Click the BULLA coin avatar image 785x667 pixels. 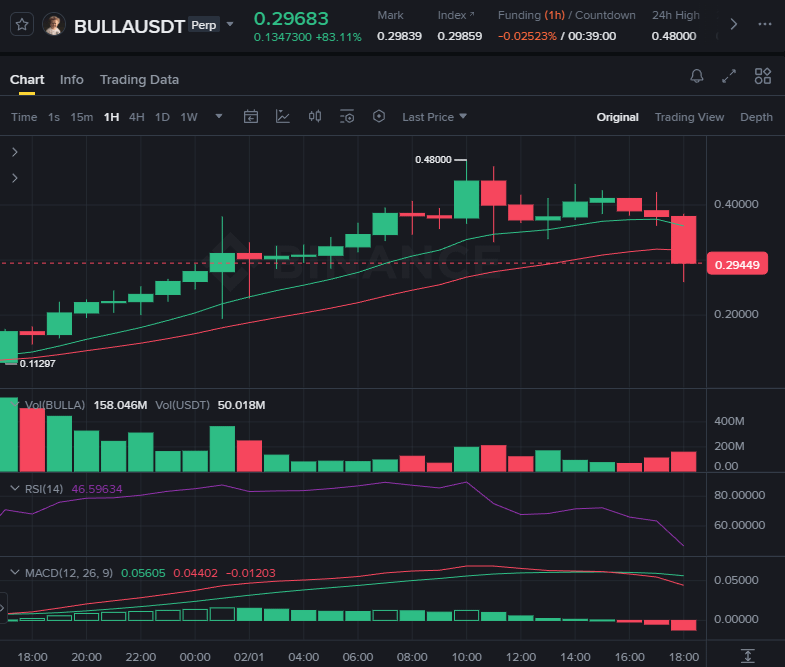(54, 24)
